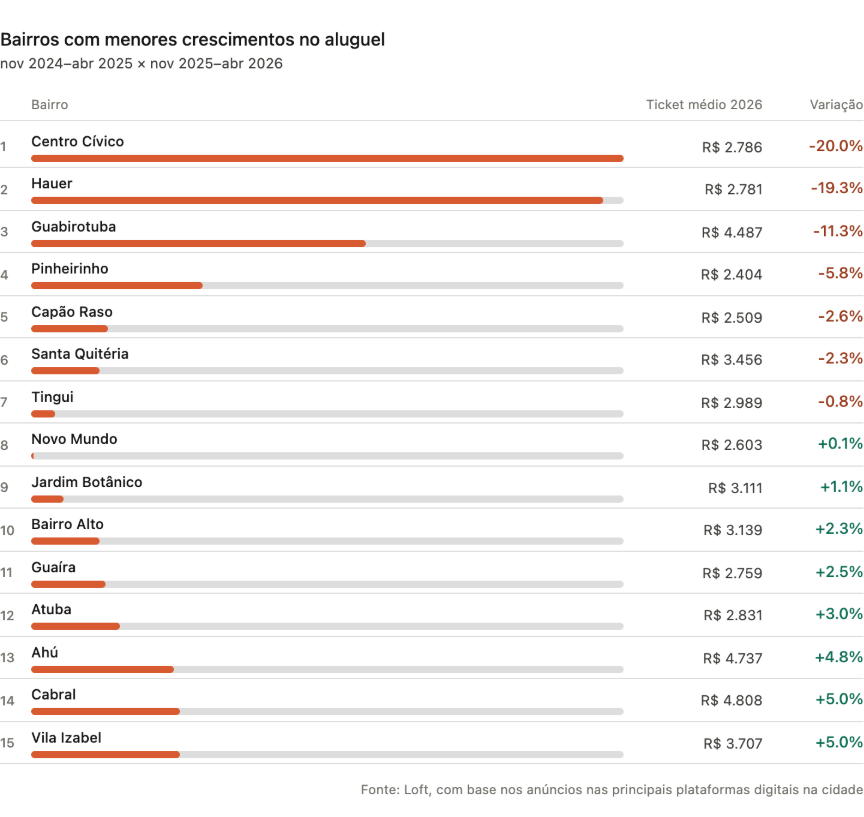Click the Jardim Botânico +1.1% variation
The width and height of the screenshot is (864, 817).
tap(841, 487)
